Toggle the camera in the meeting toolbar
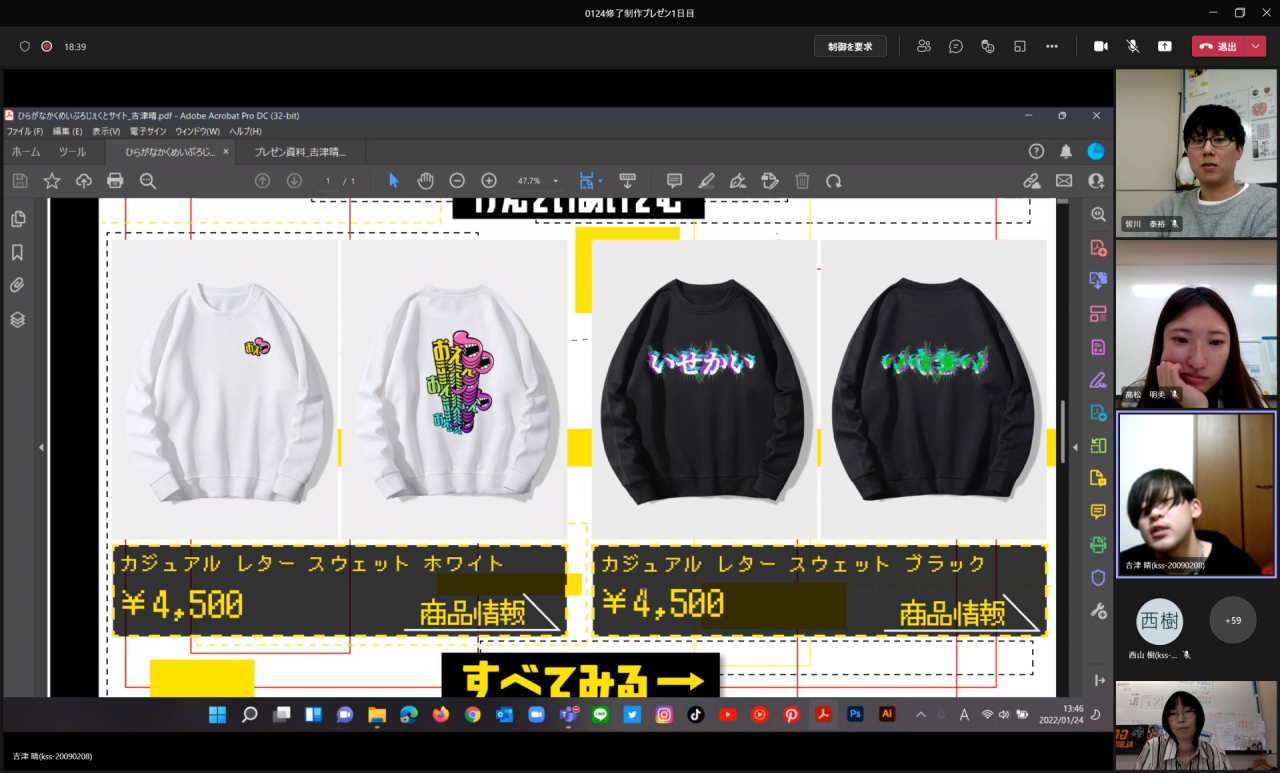The width and height of the screenshot is (1280, 773). [x=1101, y=46]
